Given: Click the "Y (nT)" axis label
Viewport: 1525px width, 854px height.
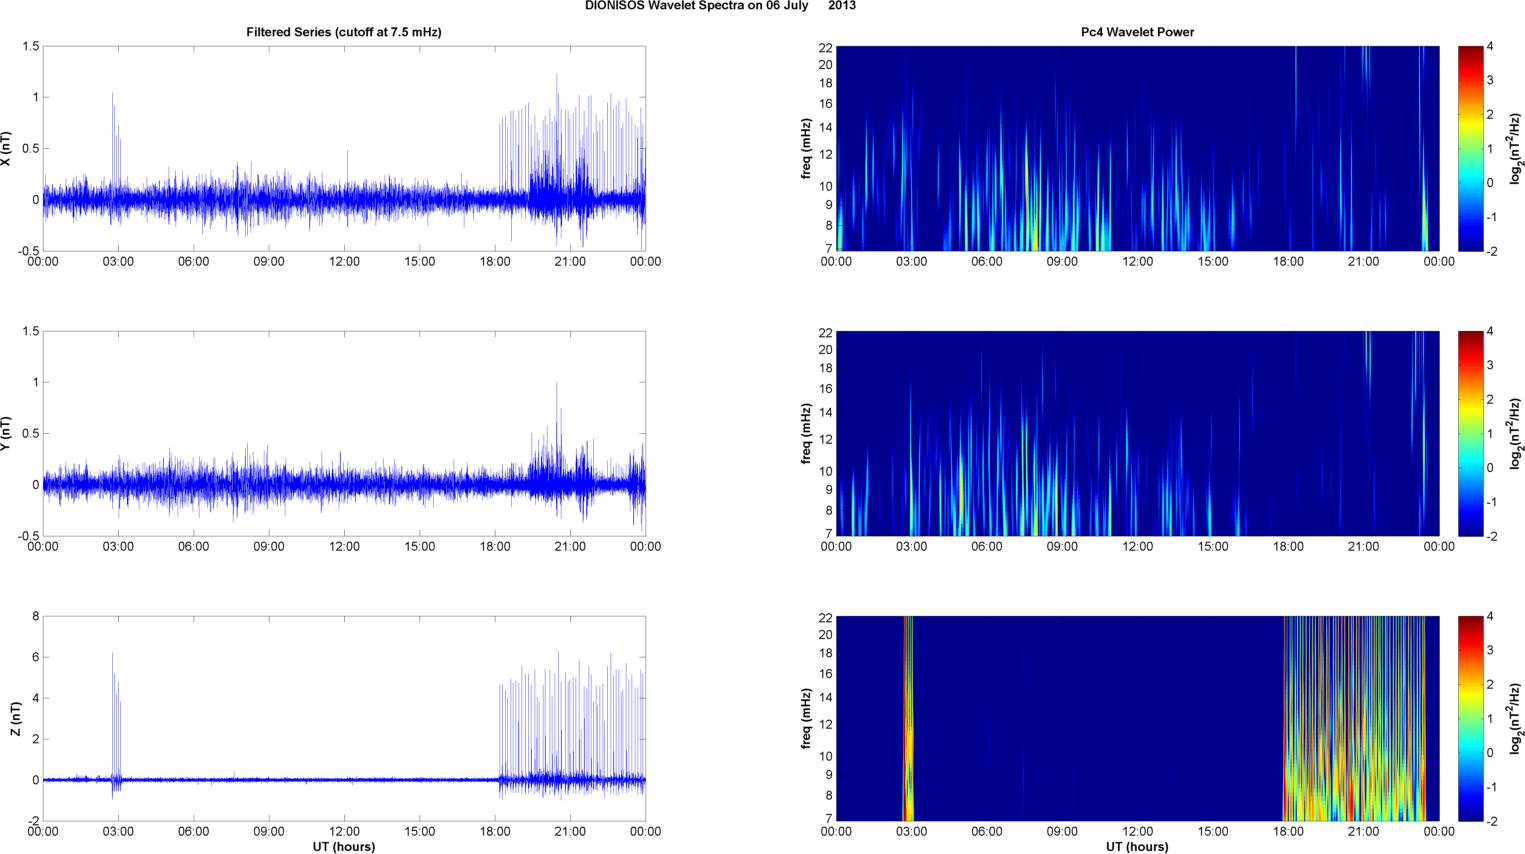Looking at the screenshot, I should click(x=6, y=434).
